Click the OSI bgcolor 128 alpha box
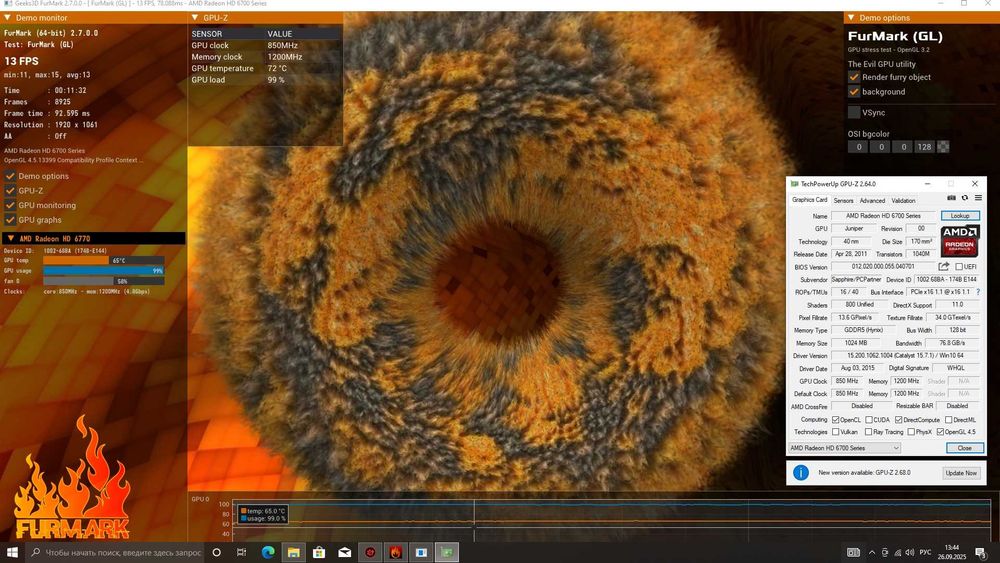 point(924,147)
